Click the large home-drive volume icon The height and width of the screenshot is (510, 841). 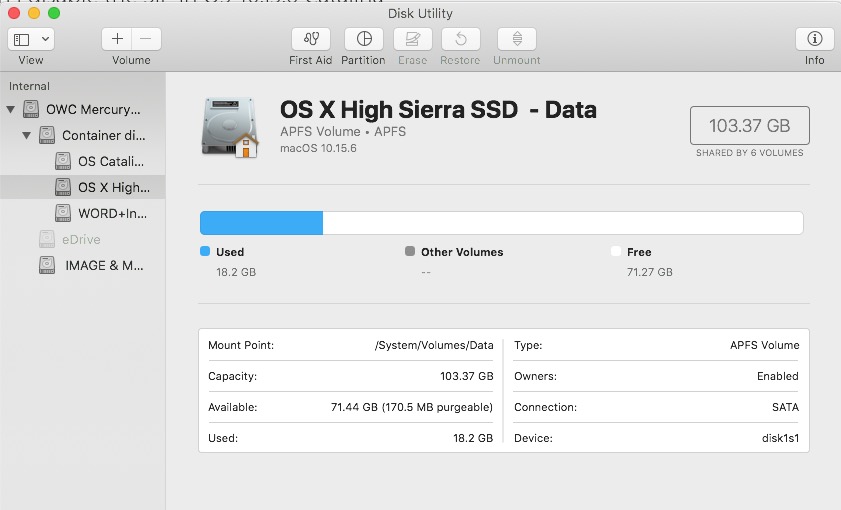(x=230, y=128)
